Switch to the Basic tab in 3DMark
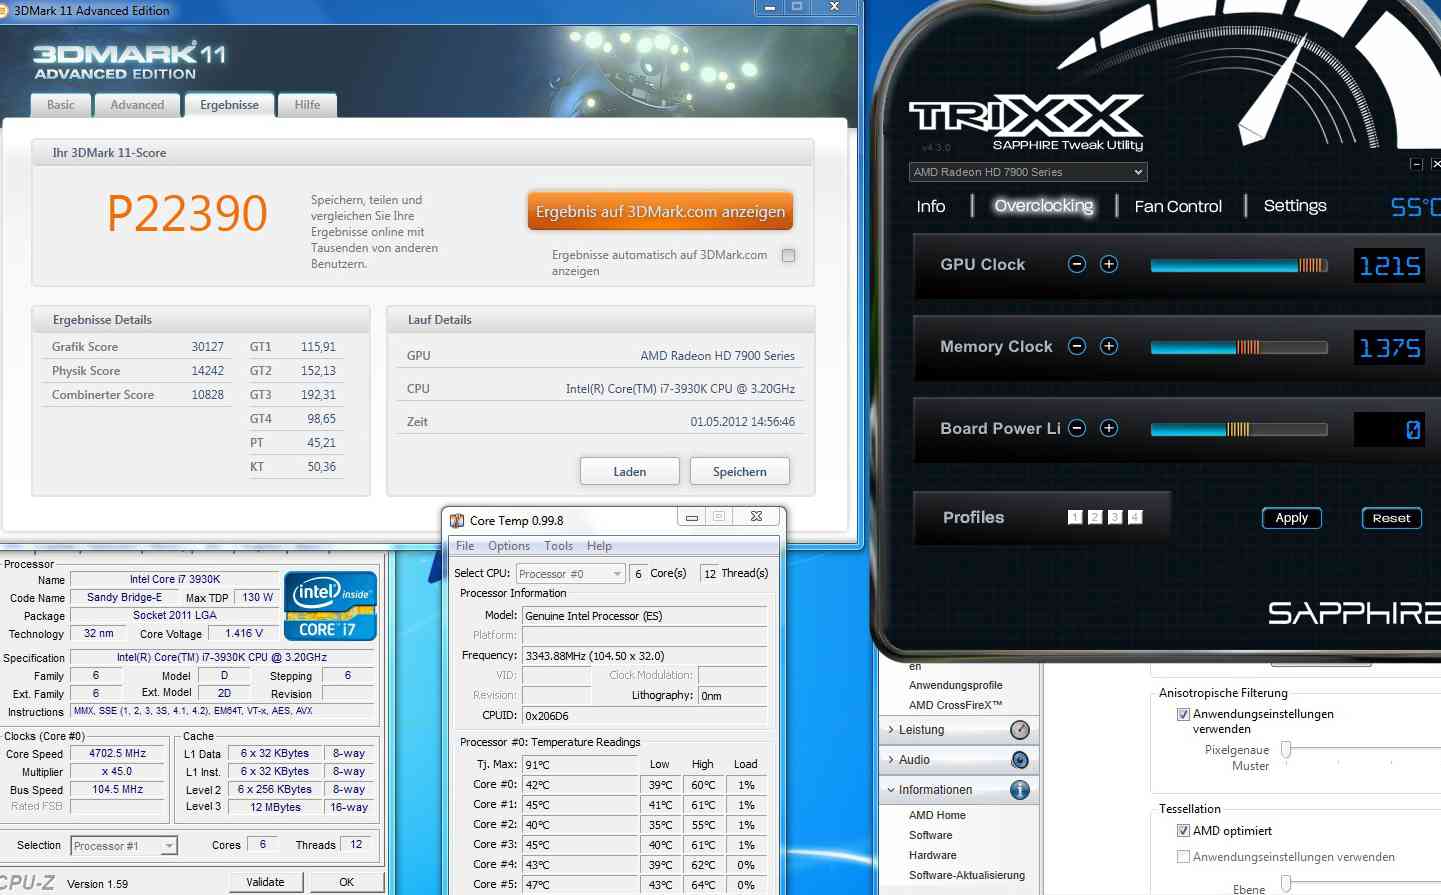This screenshot has width=1441, height=895. click(x=61, y=105)
